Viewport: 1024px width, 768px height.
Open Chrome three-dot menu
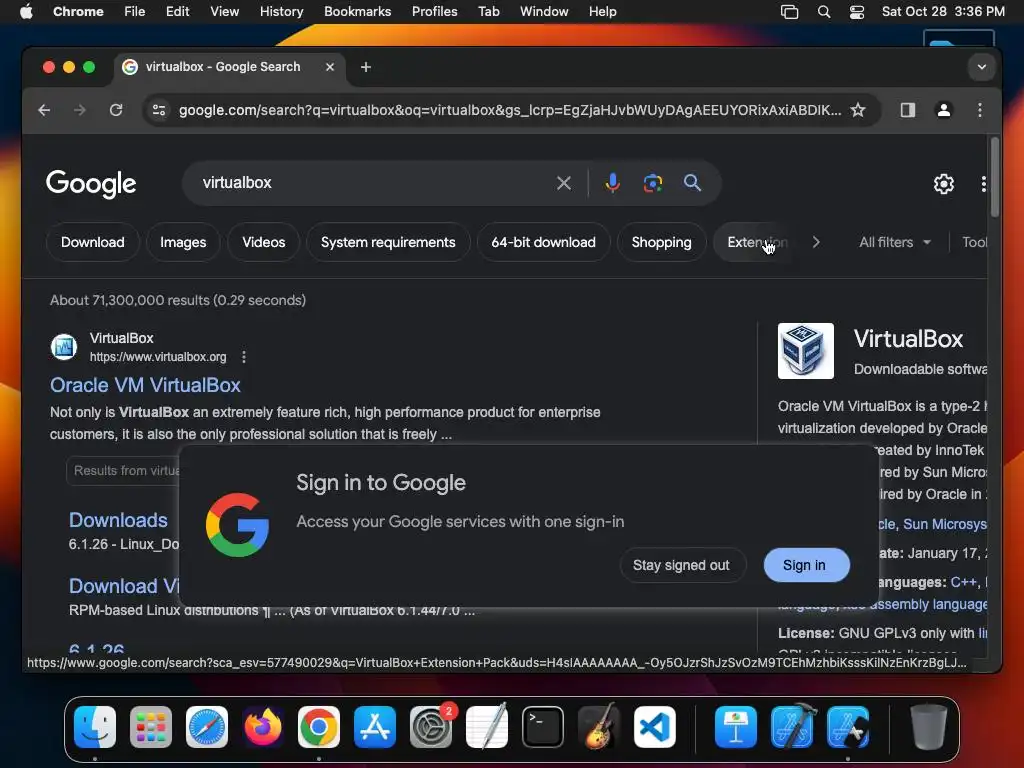[980, 110]
